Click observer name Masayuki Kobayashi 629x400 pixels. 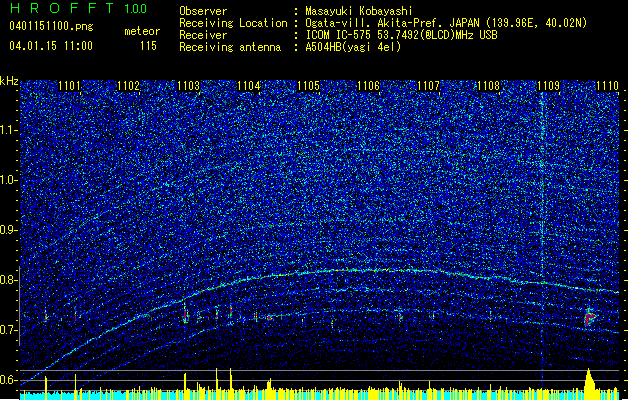[x=359, y=11]
